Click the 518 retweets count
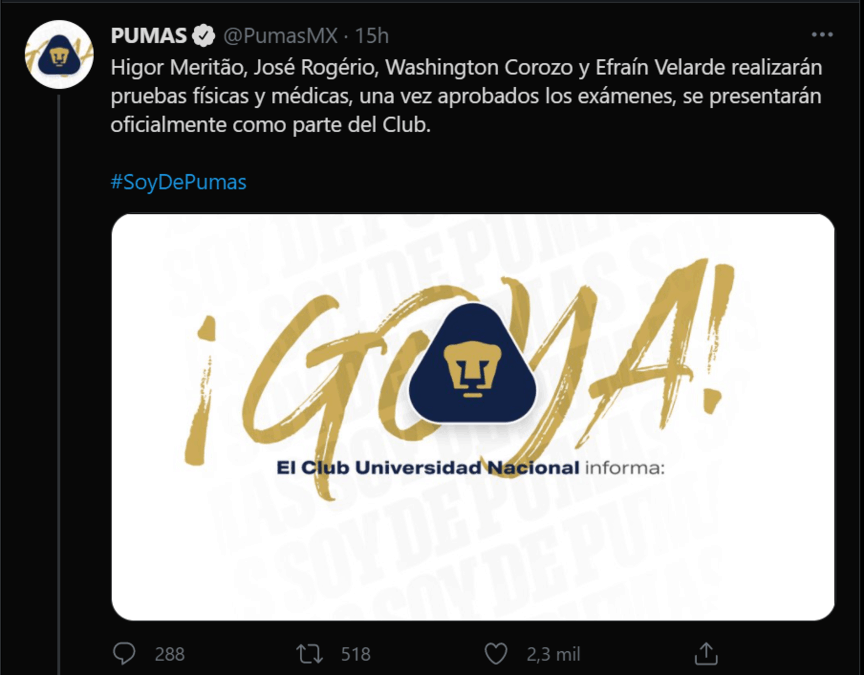The image size is (864, 675). click(355, 654)
